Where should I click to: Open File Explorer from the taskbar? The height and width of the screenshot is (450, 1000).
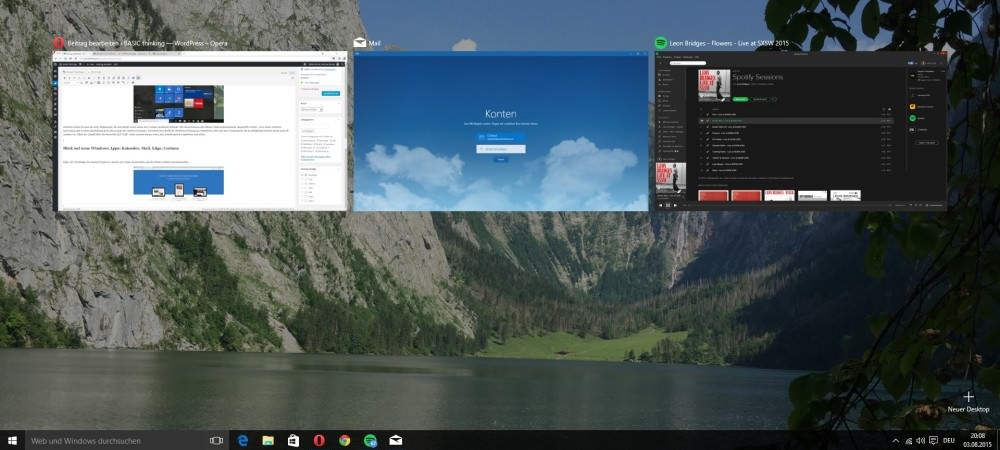pyautogui.click(x=268, y=440)
